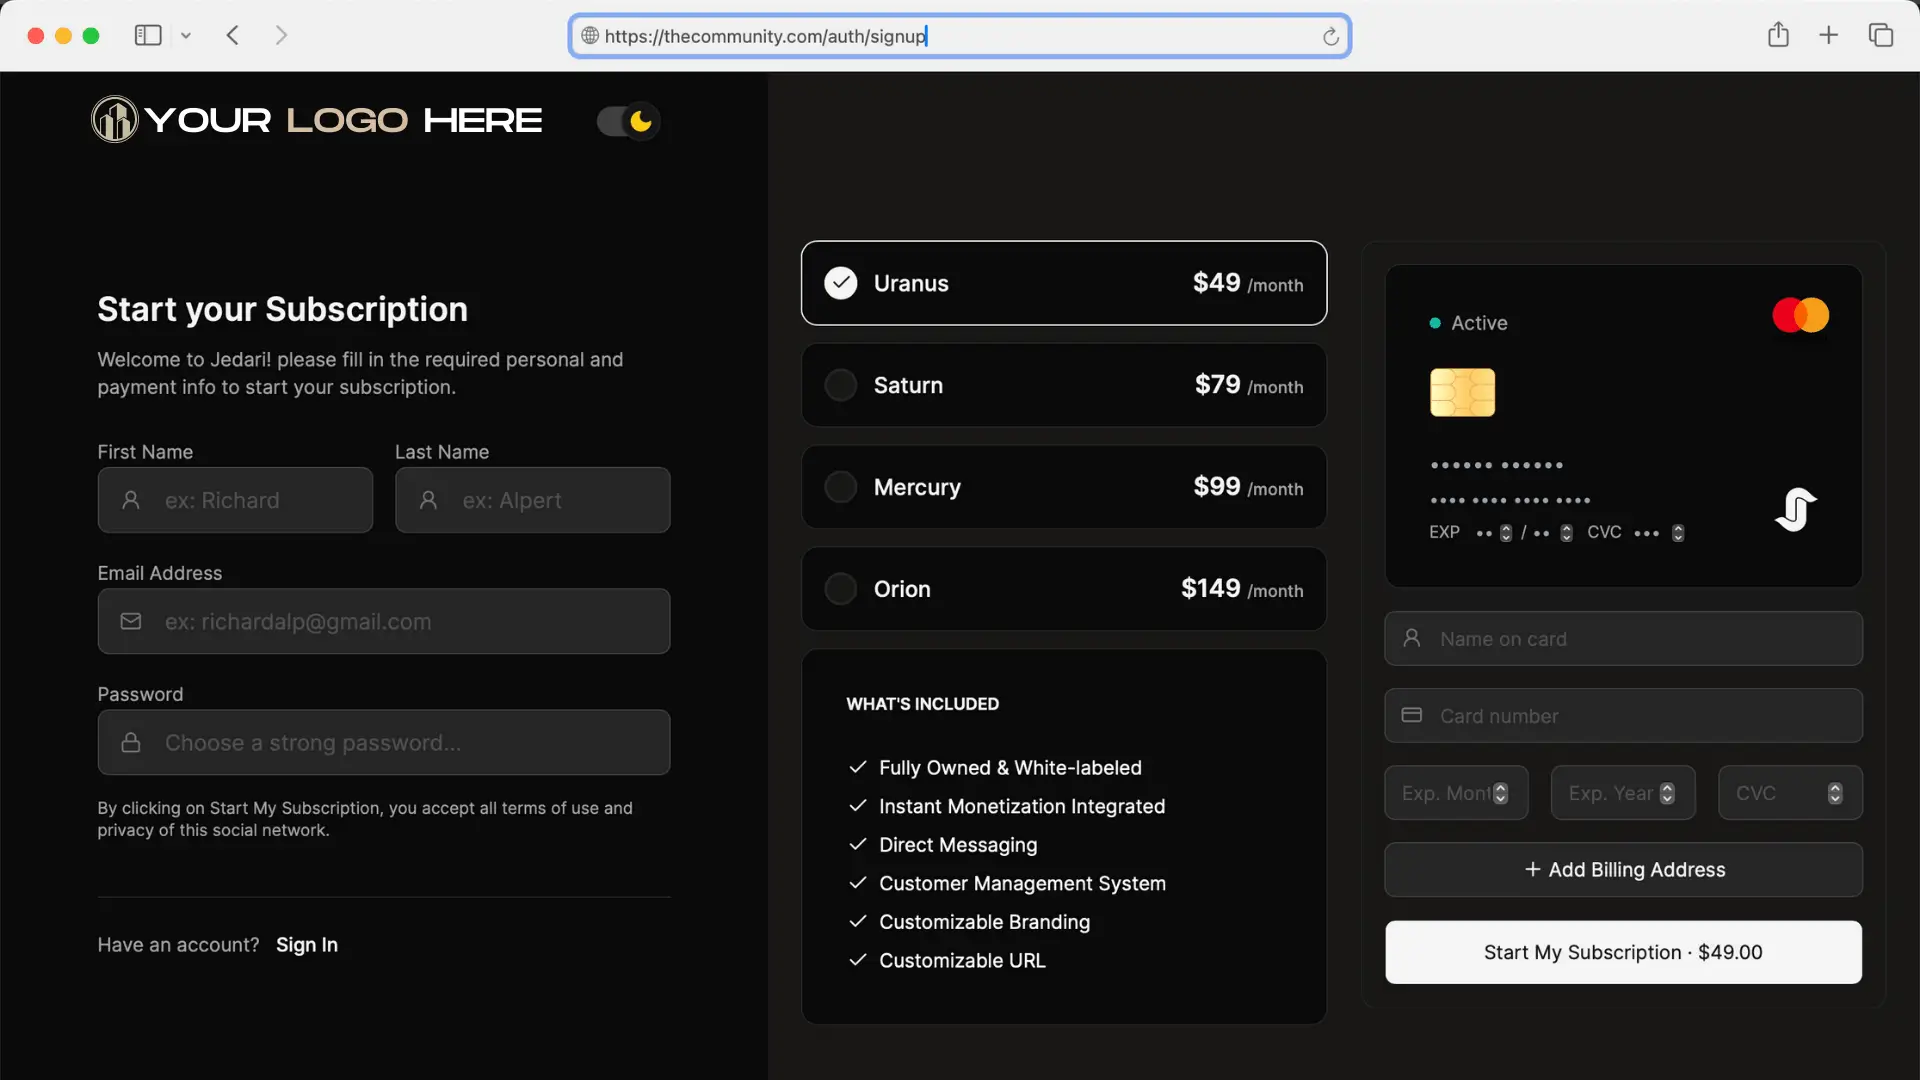Click the envelope icon in email field

(131, 621)
